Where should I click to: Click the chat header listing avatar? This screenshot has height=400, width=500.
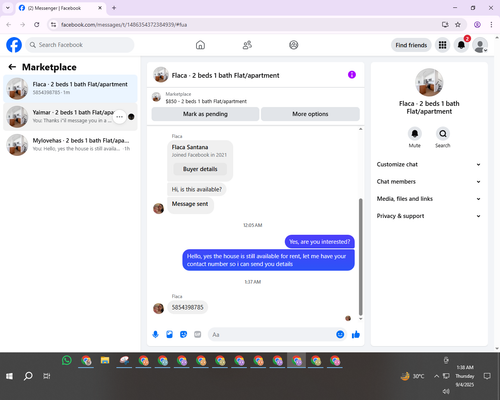[x=161, y=75]
